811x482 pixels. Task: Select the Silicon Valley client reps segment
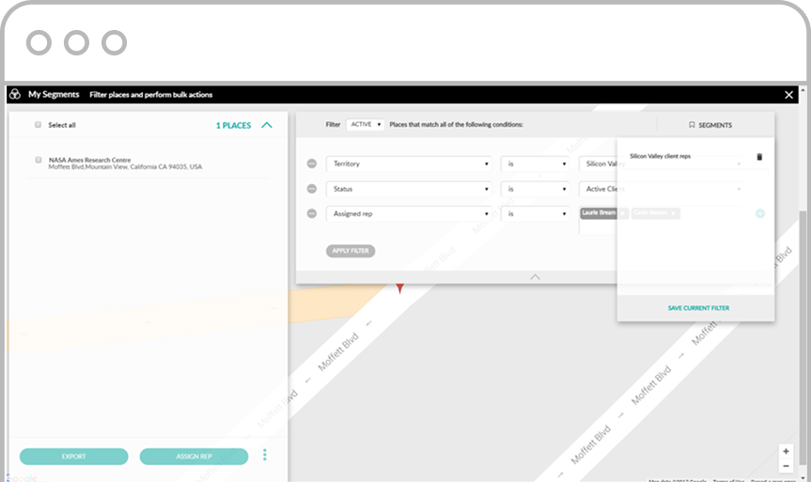(660, 156)
